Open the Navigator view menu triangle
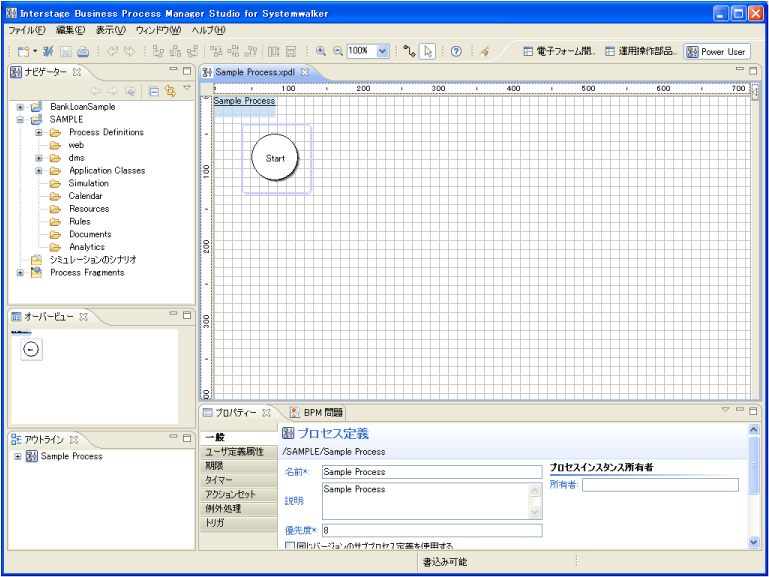769x577 pixels. click(x=187, y=88)
